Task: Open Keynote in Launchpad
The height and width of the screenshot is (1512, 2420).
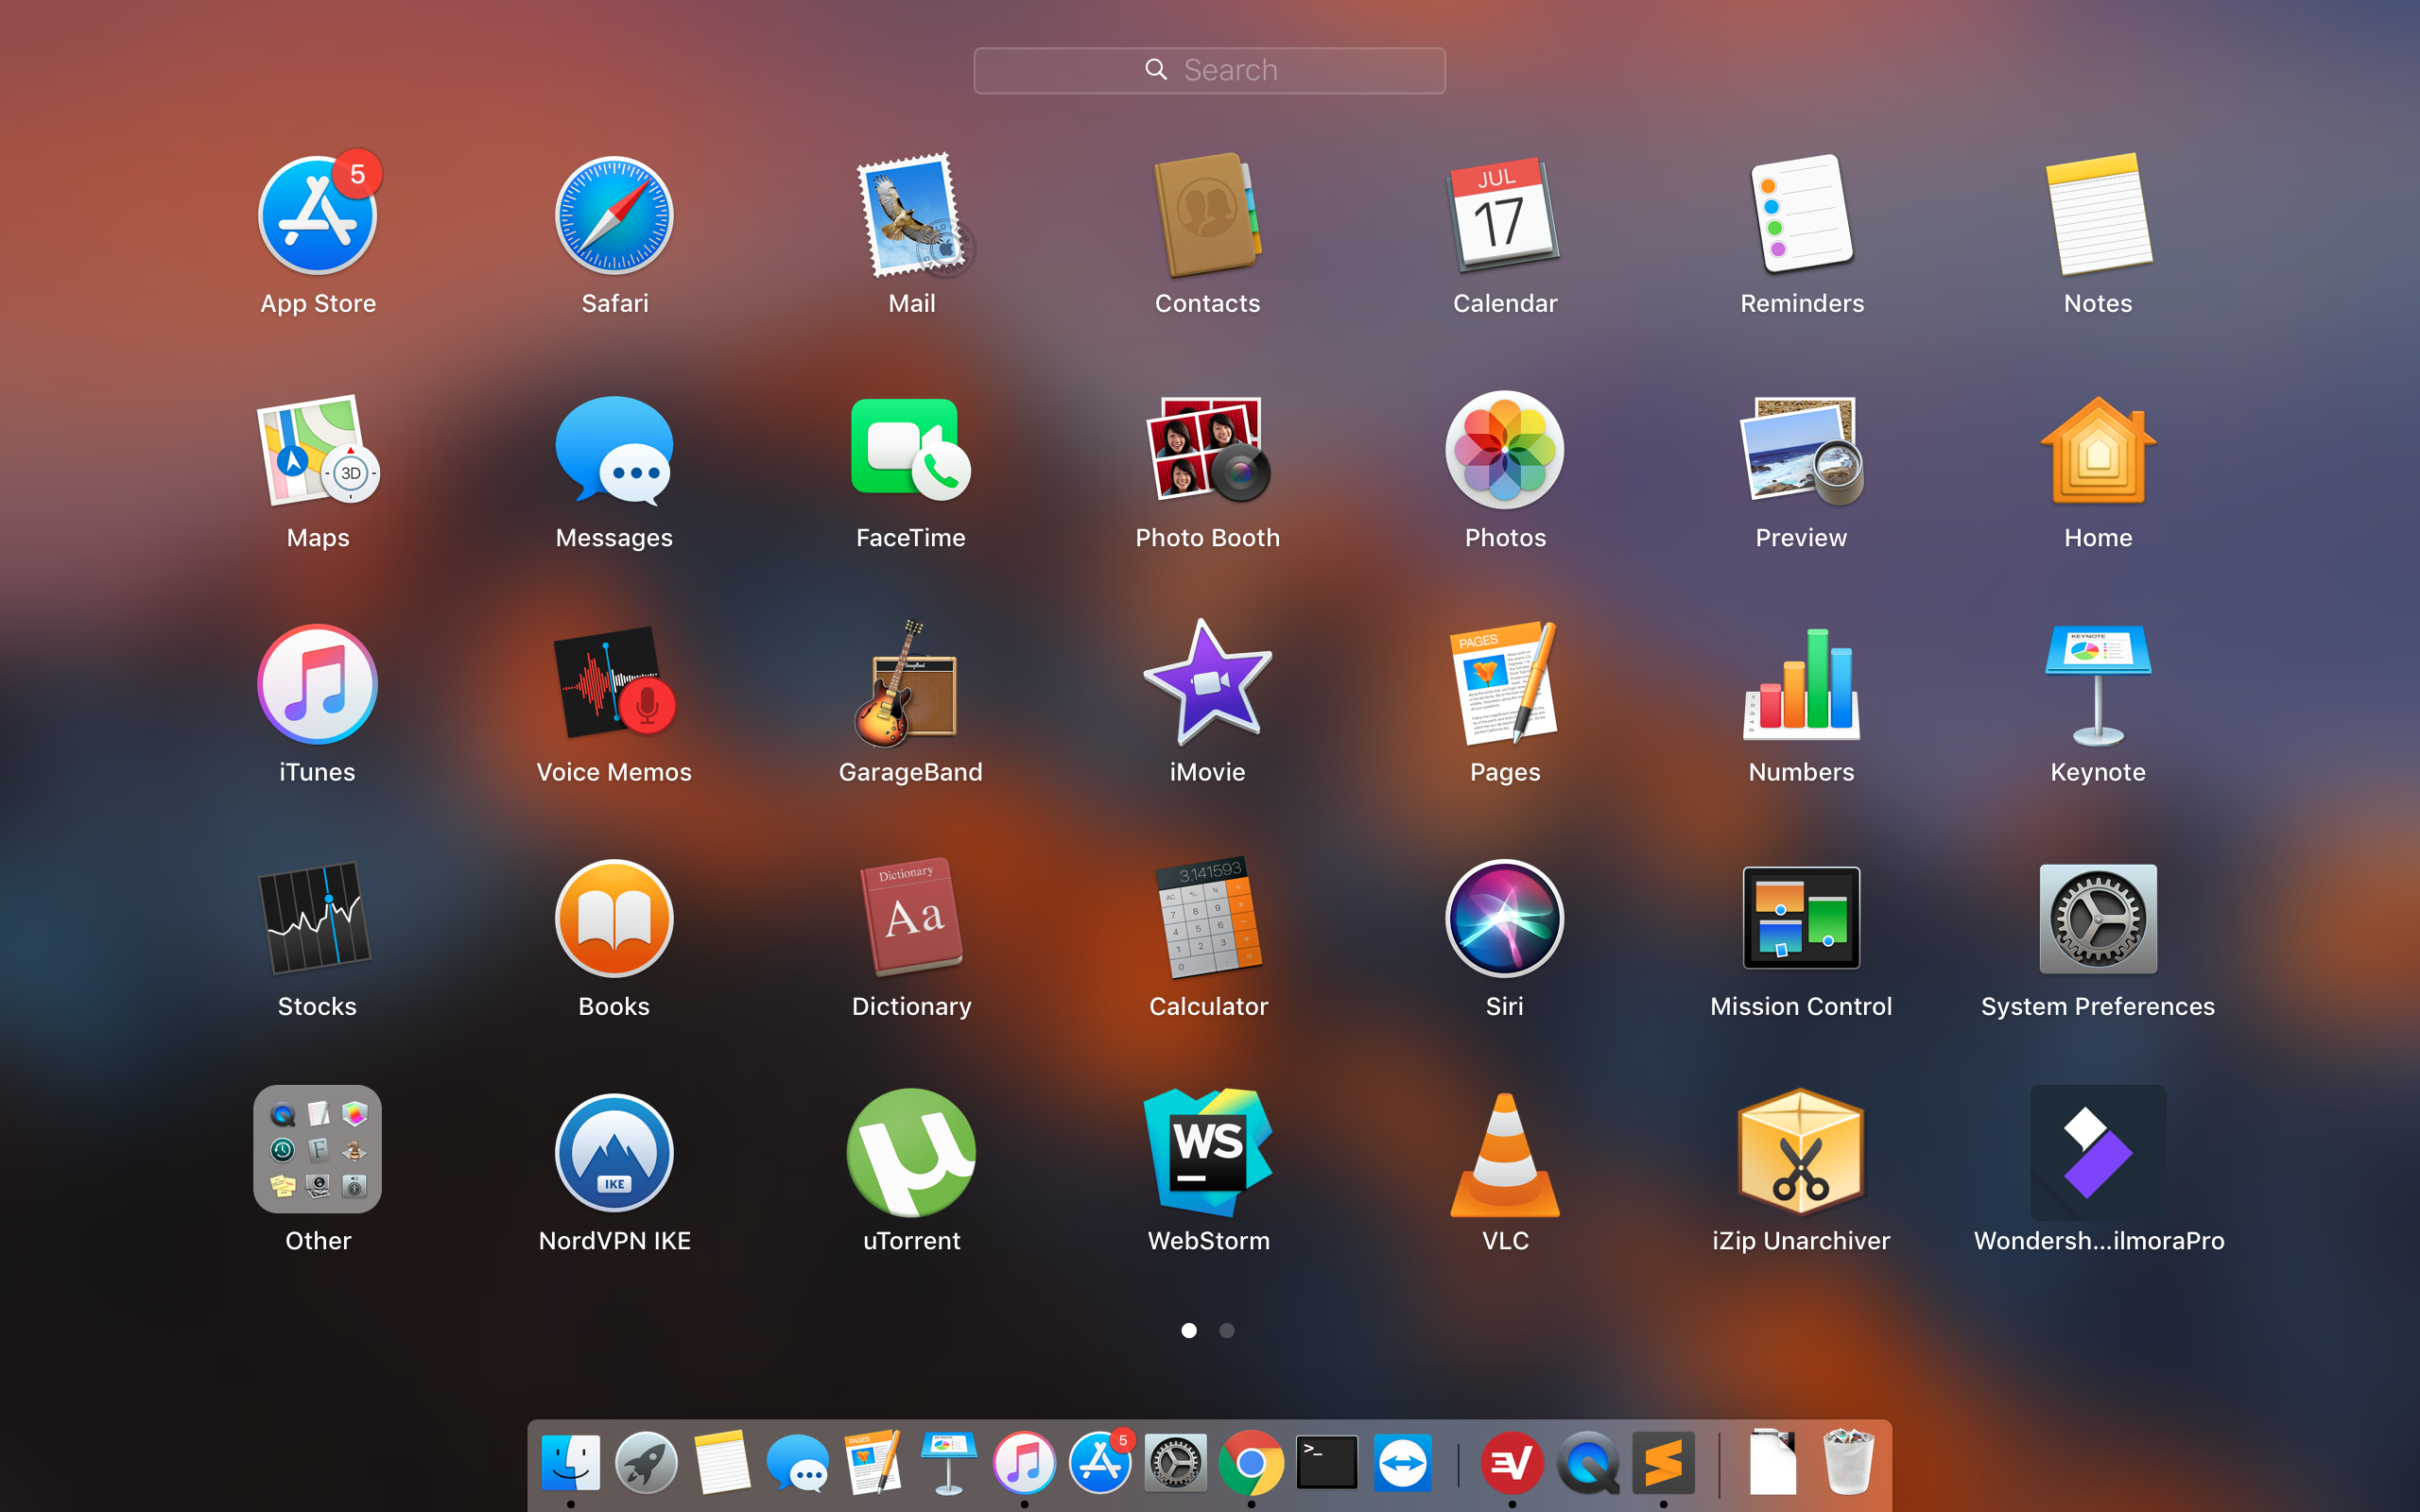Action: (x=2098, y=684)
